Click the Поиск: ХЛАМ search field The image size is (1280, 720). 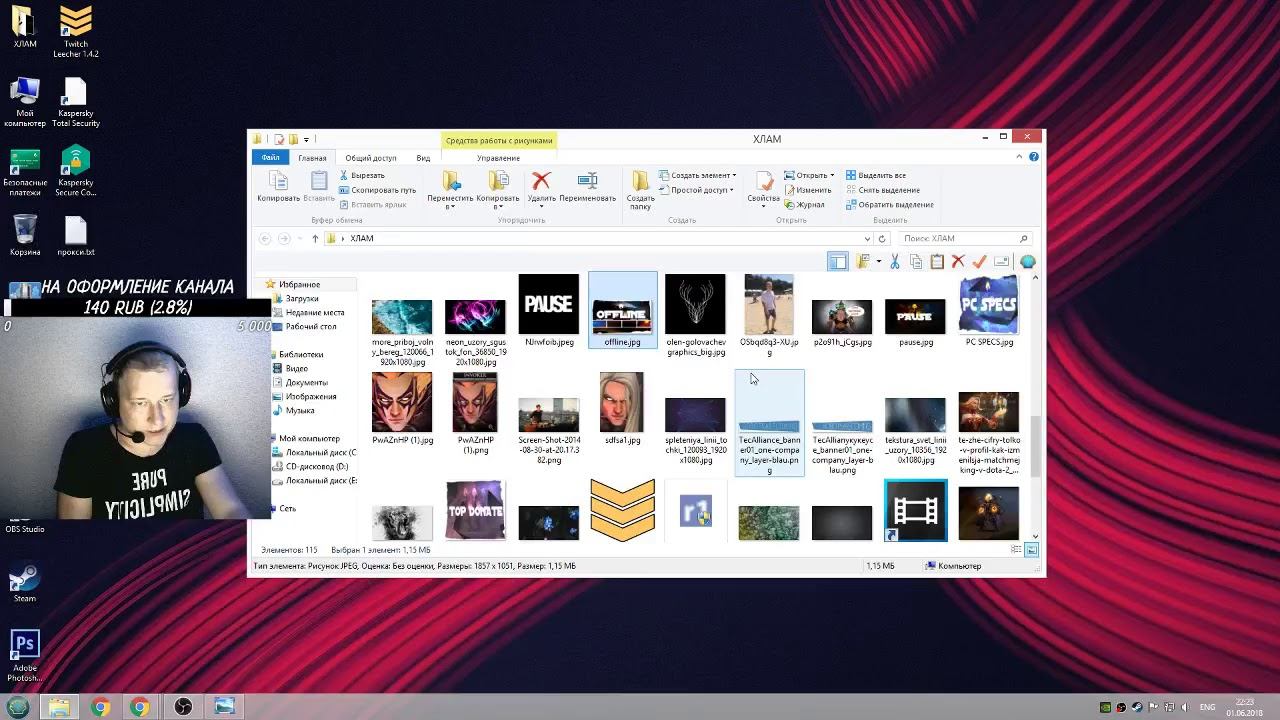[x=963, y=239]
